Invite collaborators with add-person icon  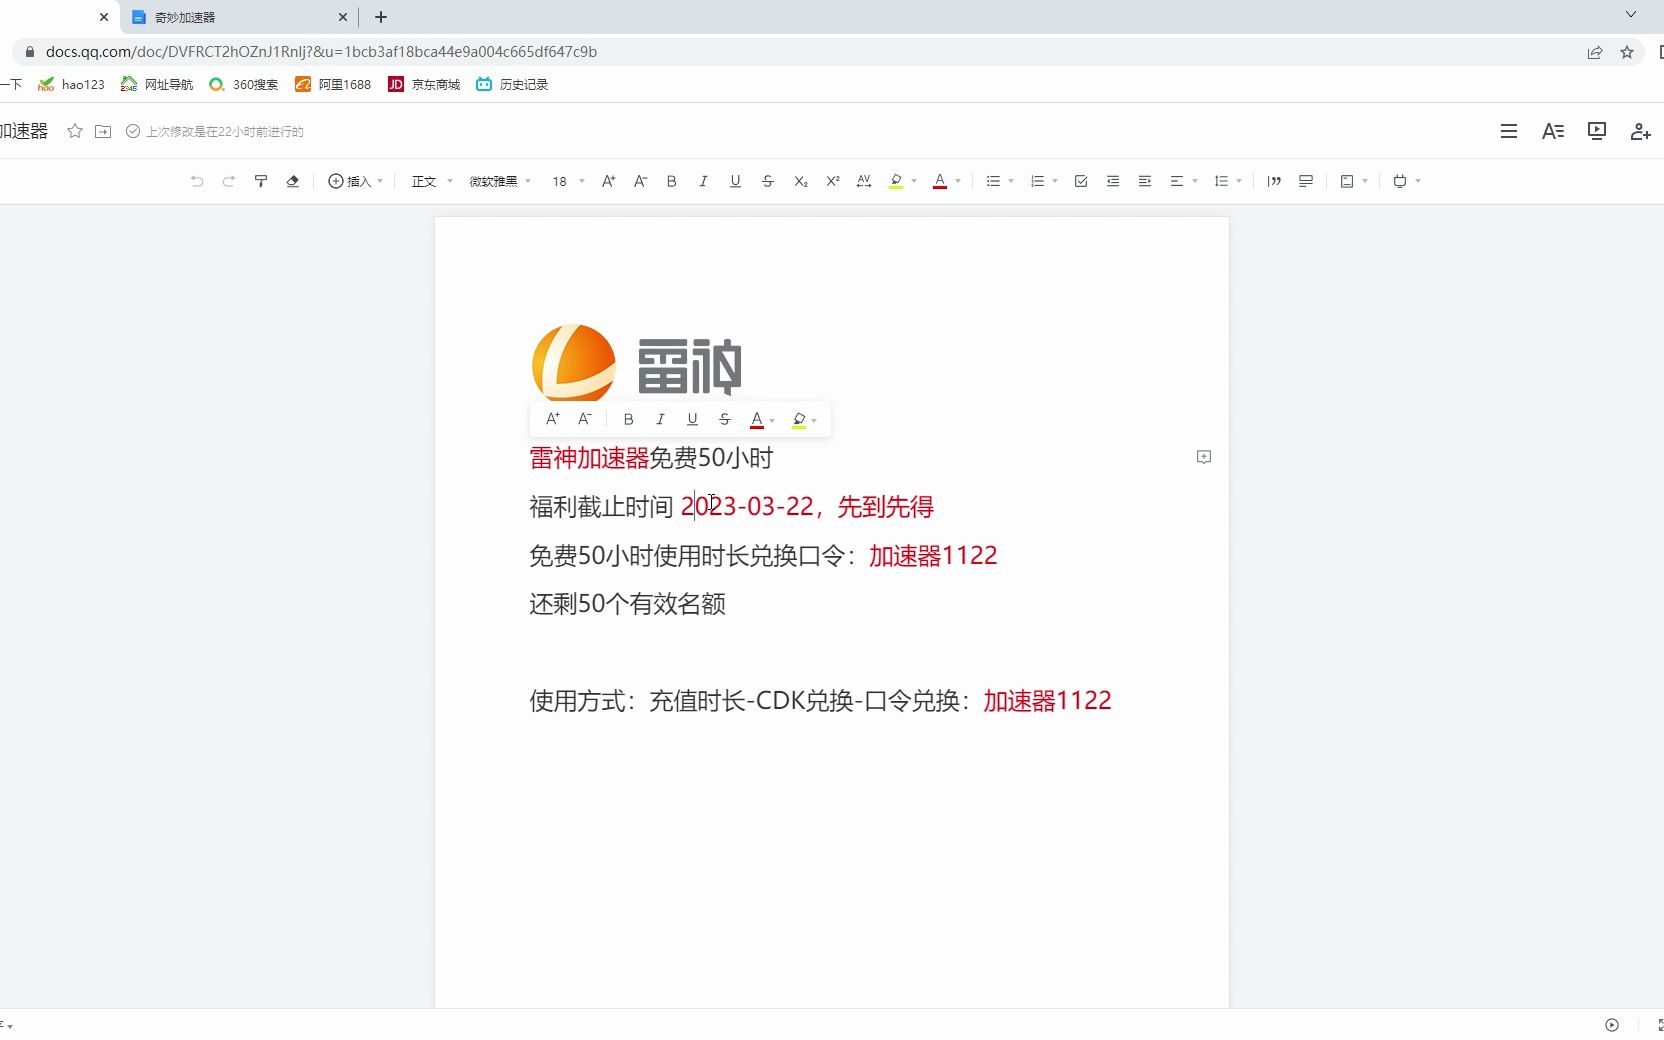click(x=1640, y=131)
